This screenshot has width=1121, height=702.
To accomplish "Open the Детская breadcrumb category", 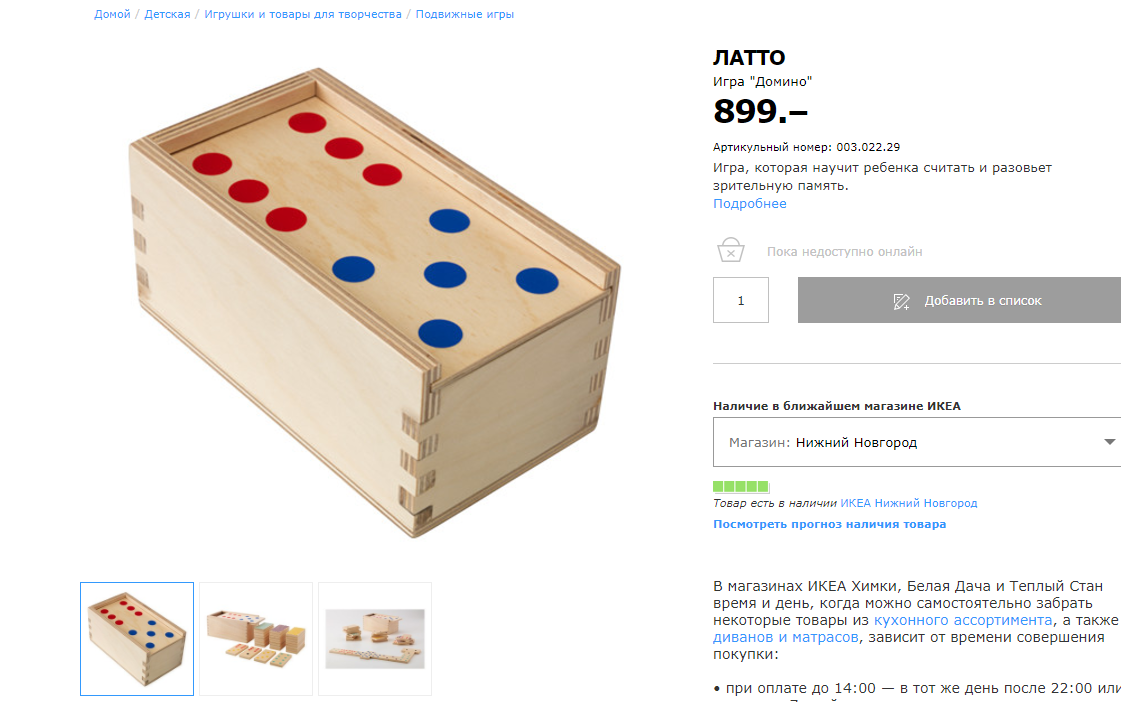I will pyautogui.click(x=167, y=14).
